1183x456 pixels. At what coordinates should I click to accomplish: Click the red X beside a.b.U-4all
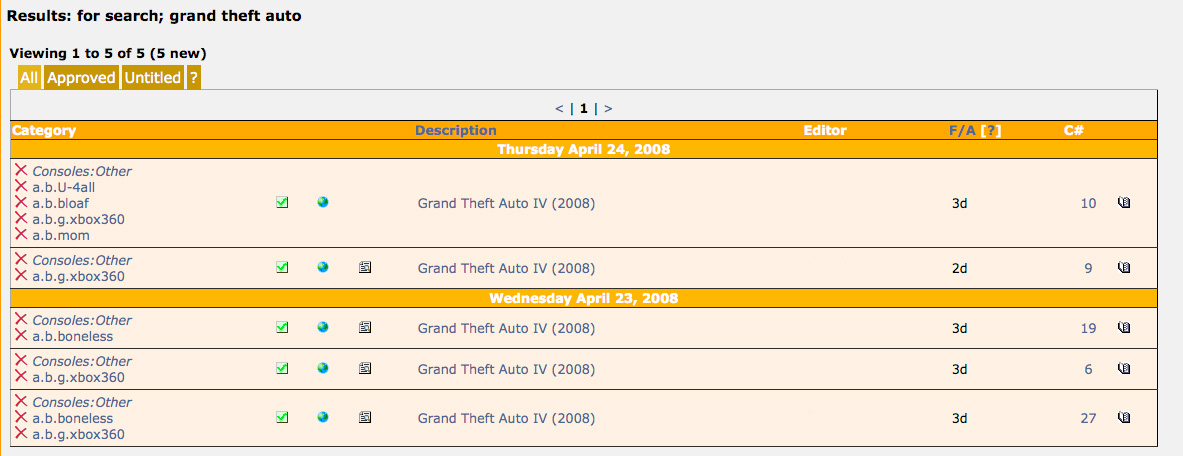20,187
